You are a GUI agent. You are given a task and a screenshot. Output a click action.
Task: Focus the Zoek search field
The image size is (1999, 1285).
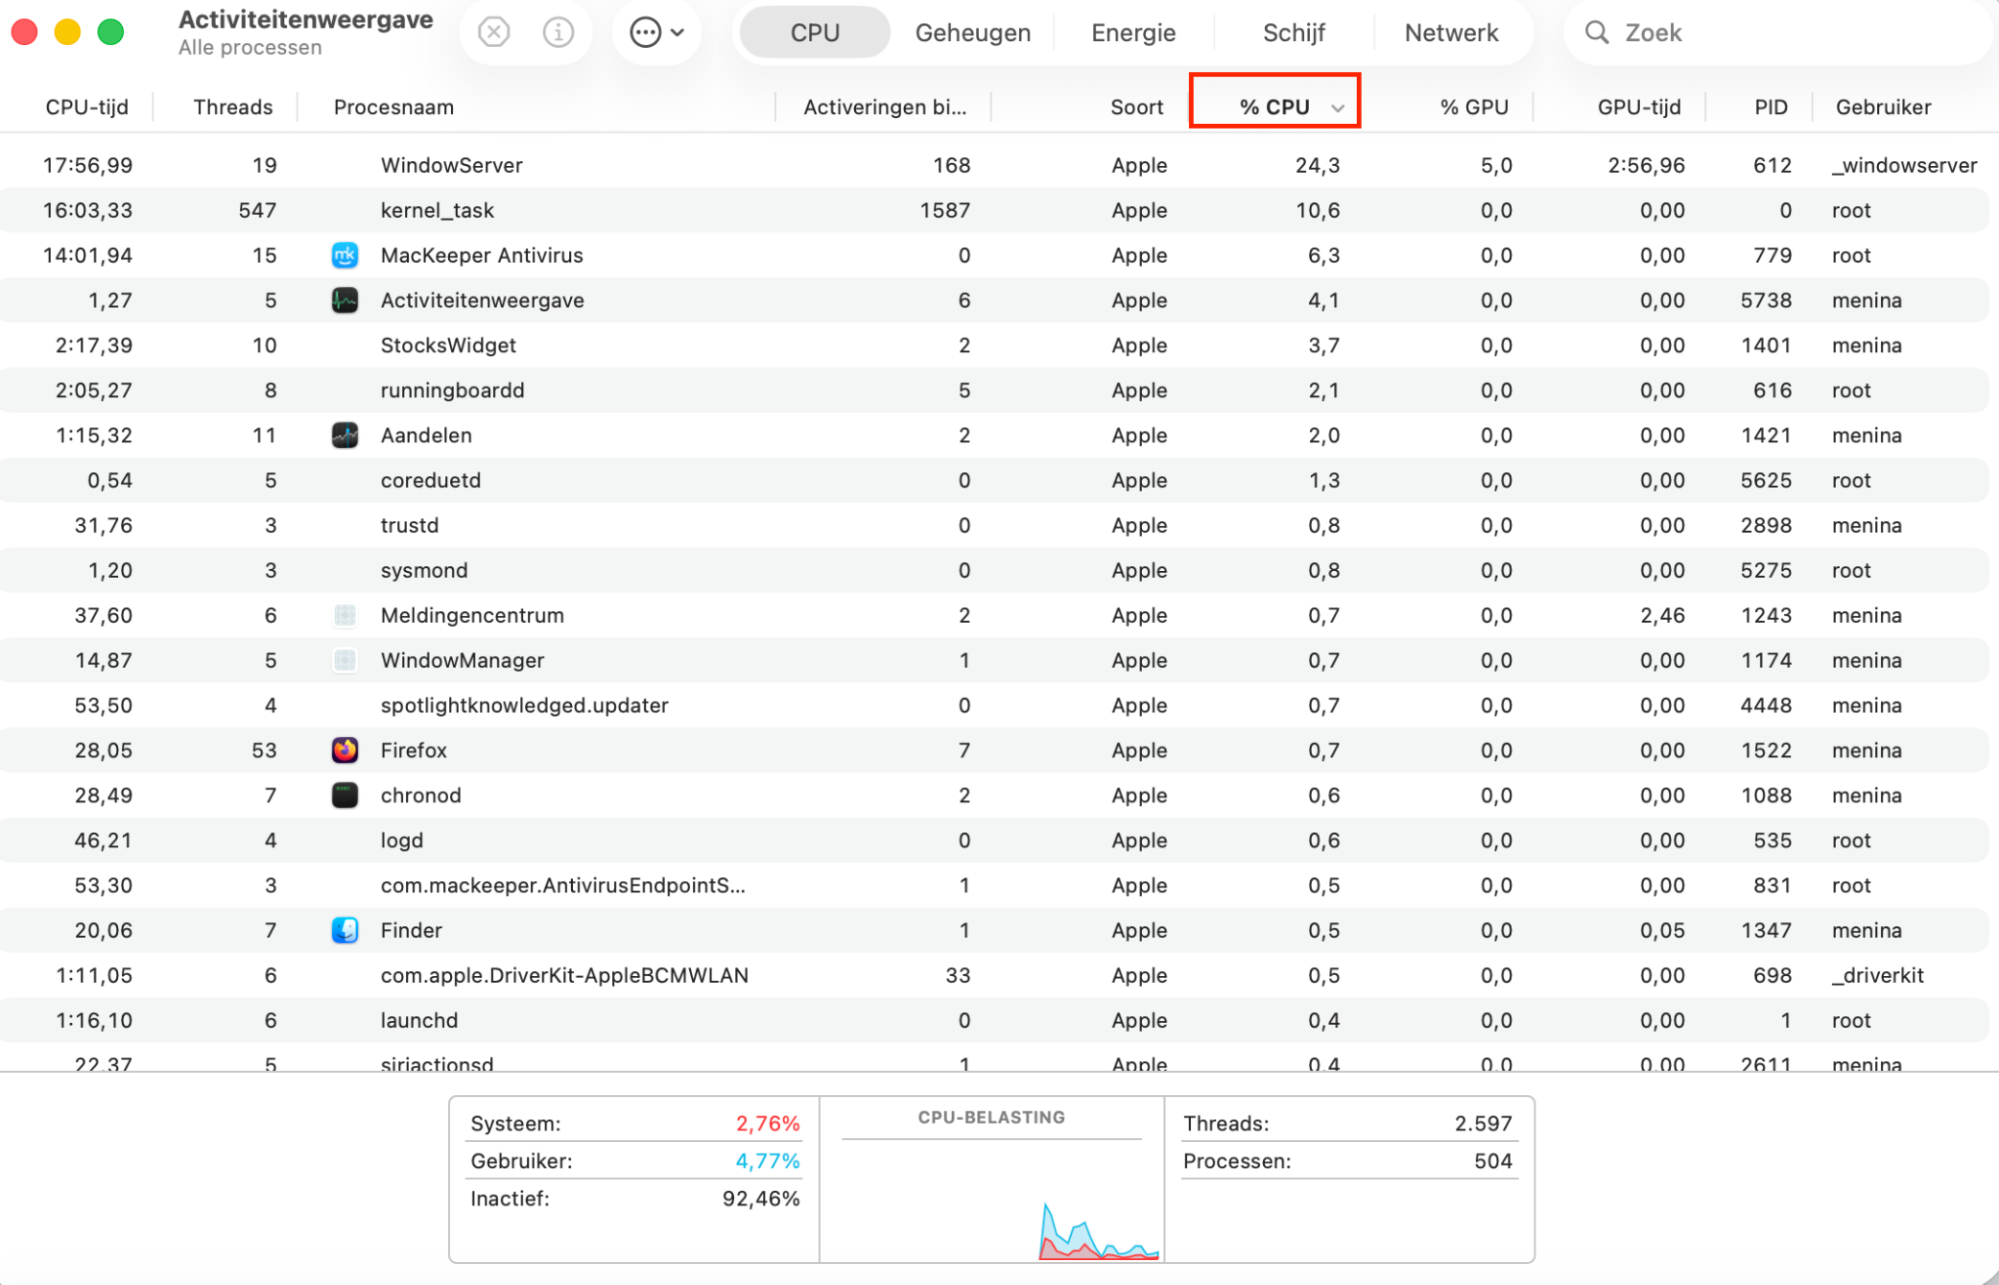[x=1777, y=33]
